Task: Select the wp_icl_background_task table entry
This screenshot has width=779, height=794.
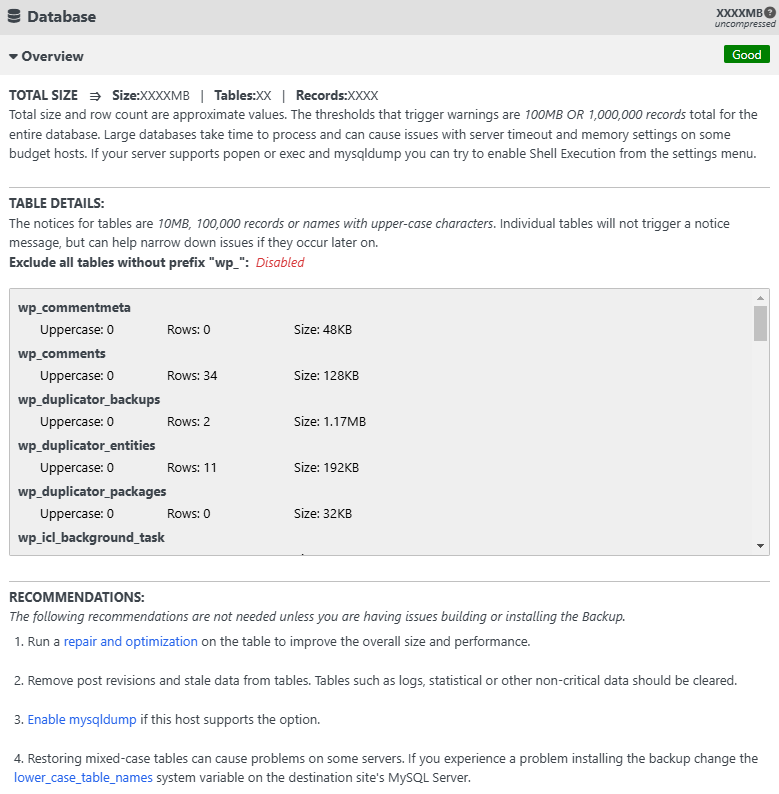Action: pyautogui.click(x=91, y=537)
